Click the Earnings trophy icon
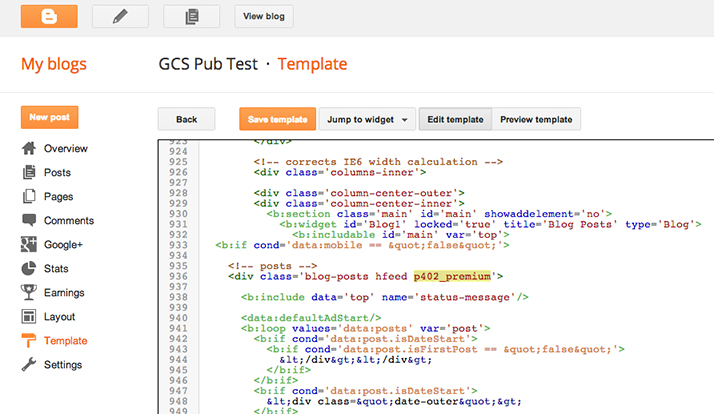 [x=29, y=292]
